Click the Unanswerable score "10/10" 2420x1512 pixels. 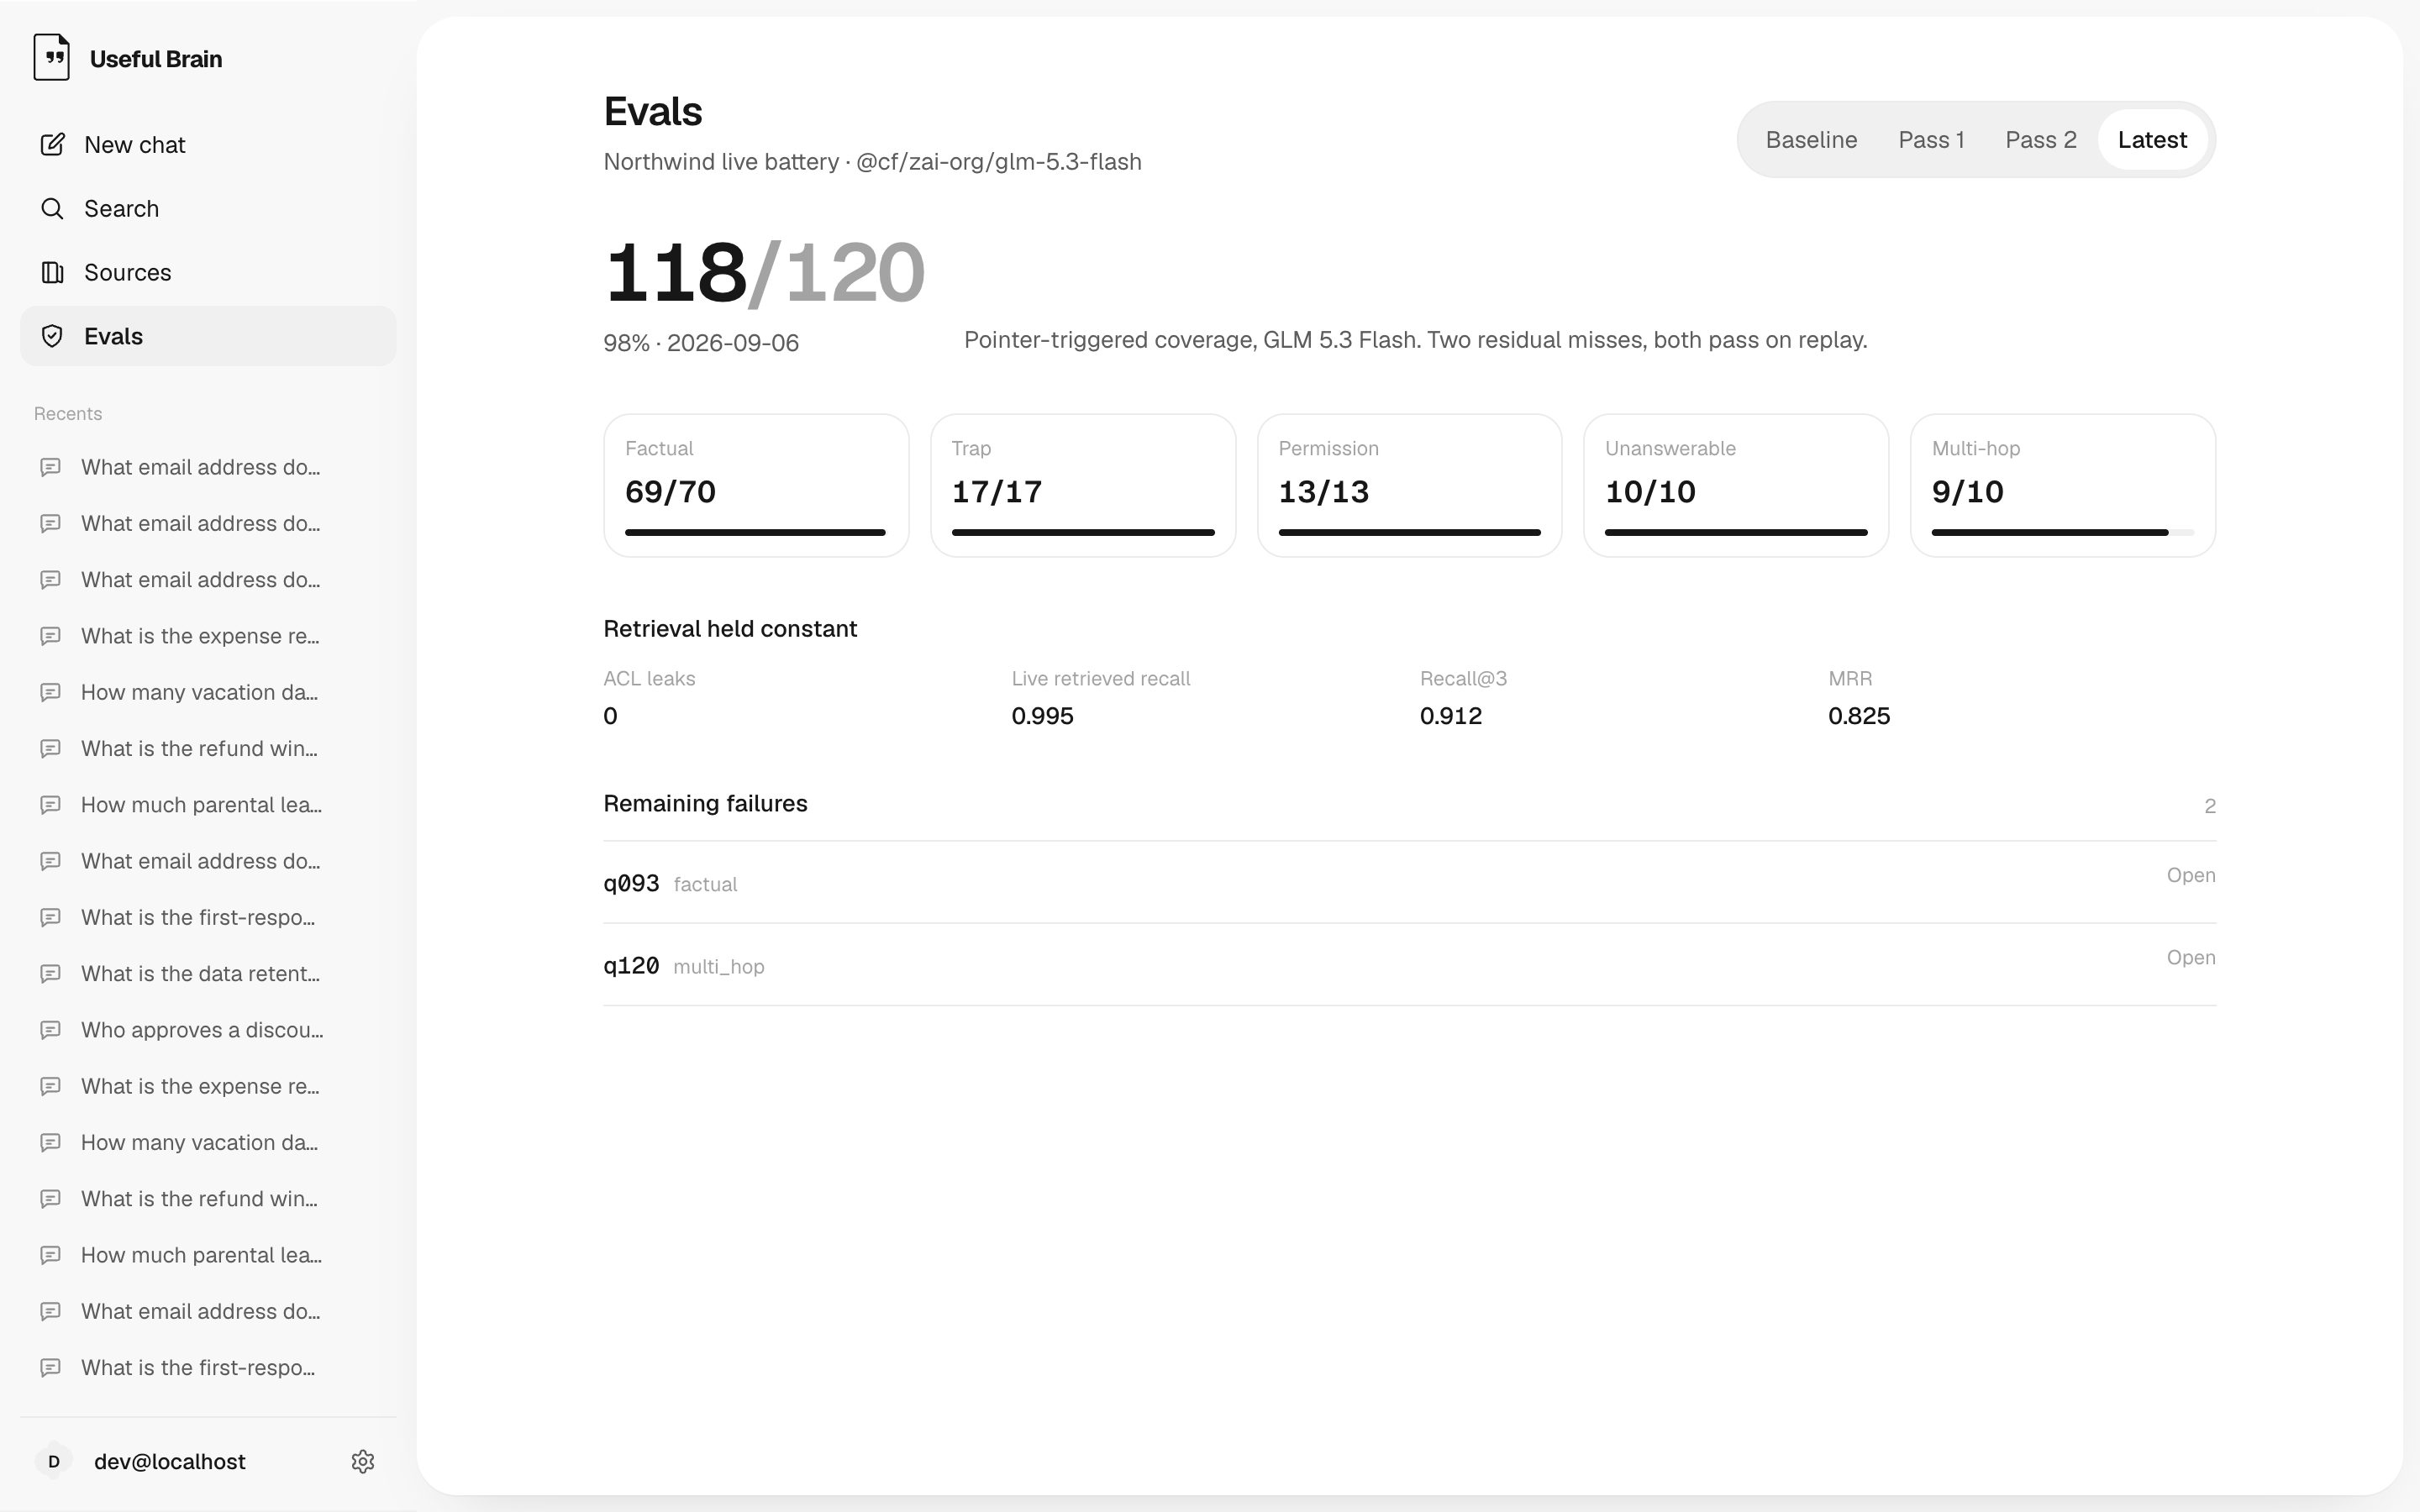click(x=1650, y=491)
